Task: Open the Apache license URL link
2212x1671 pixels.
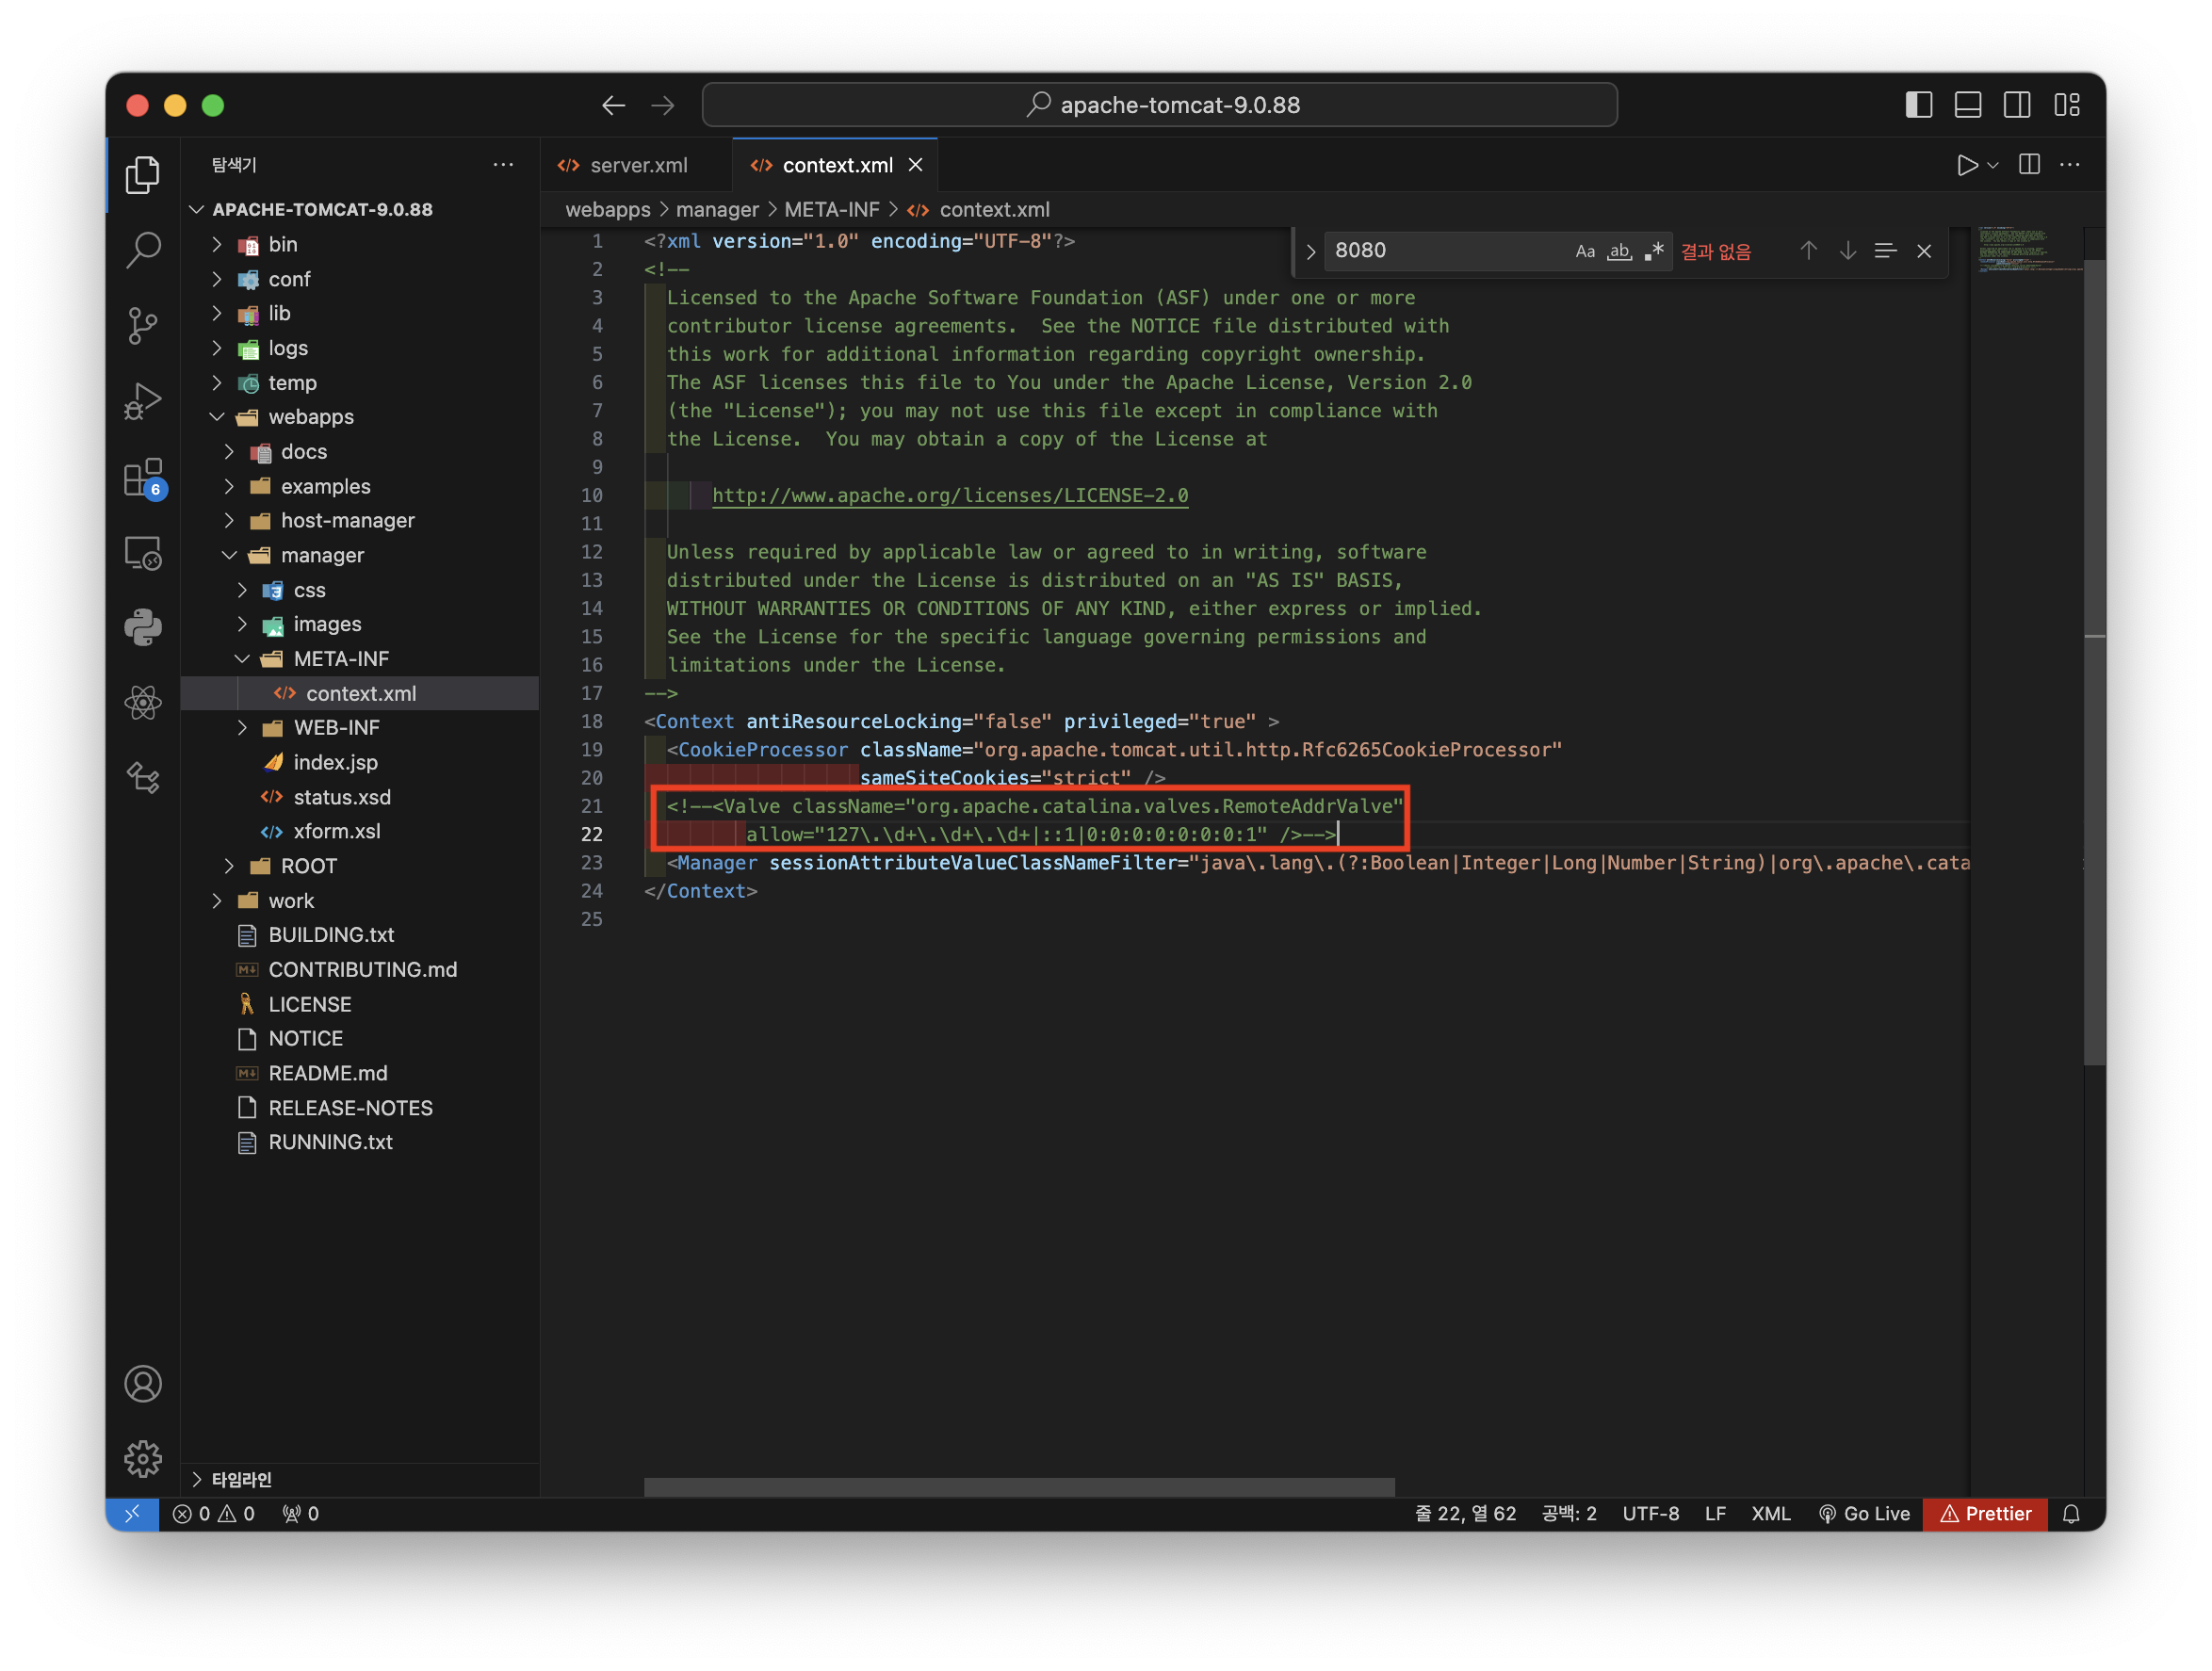Action: point(949,496)
